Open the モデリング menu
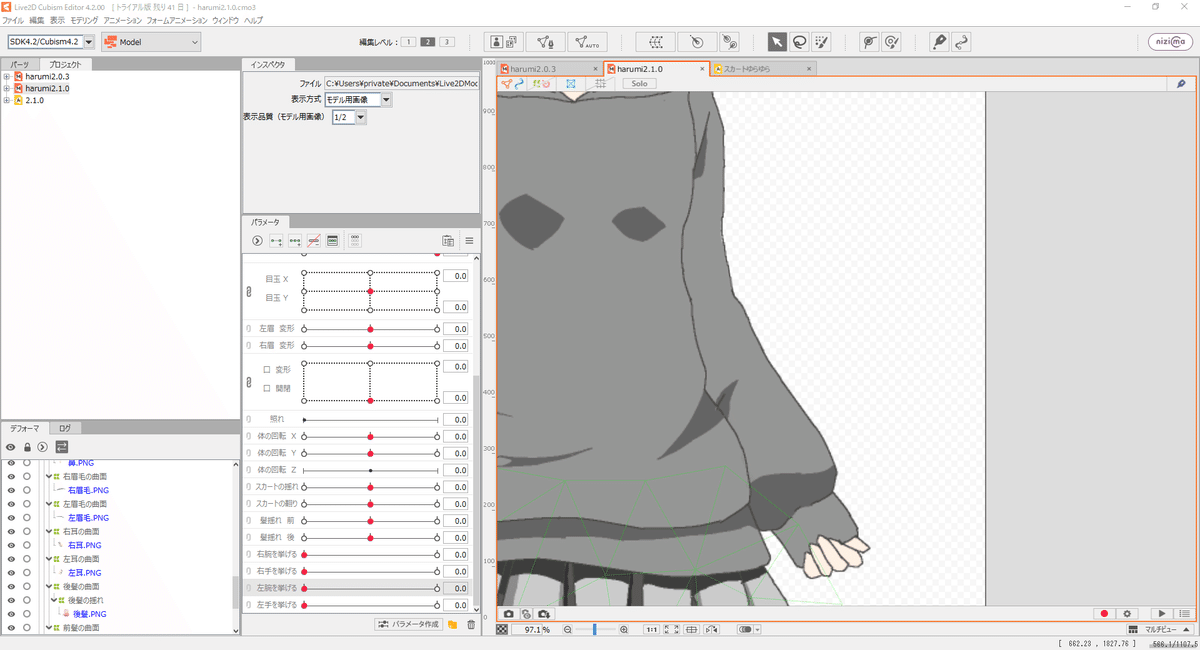This screenshot has height=650, width=1200. pos(84,20)
